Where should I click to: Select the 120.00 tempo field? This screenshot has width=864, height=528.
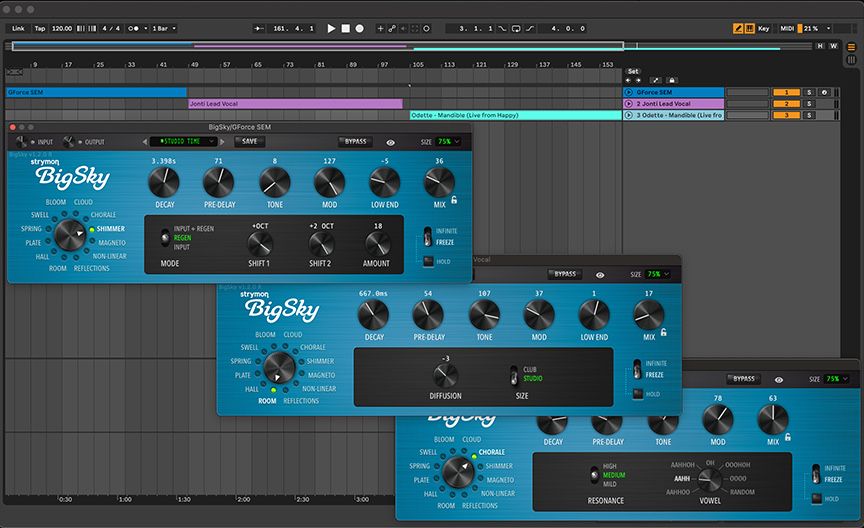[x=62, y=28]
